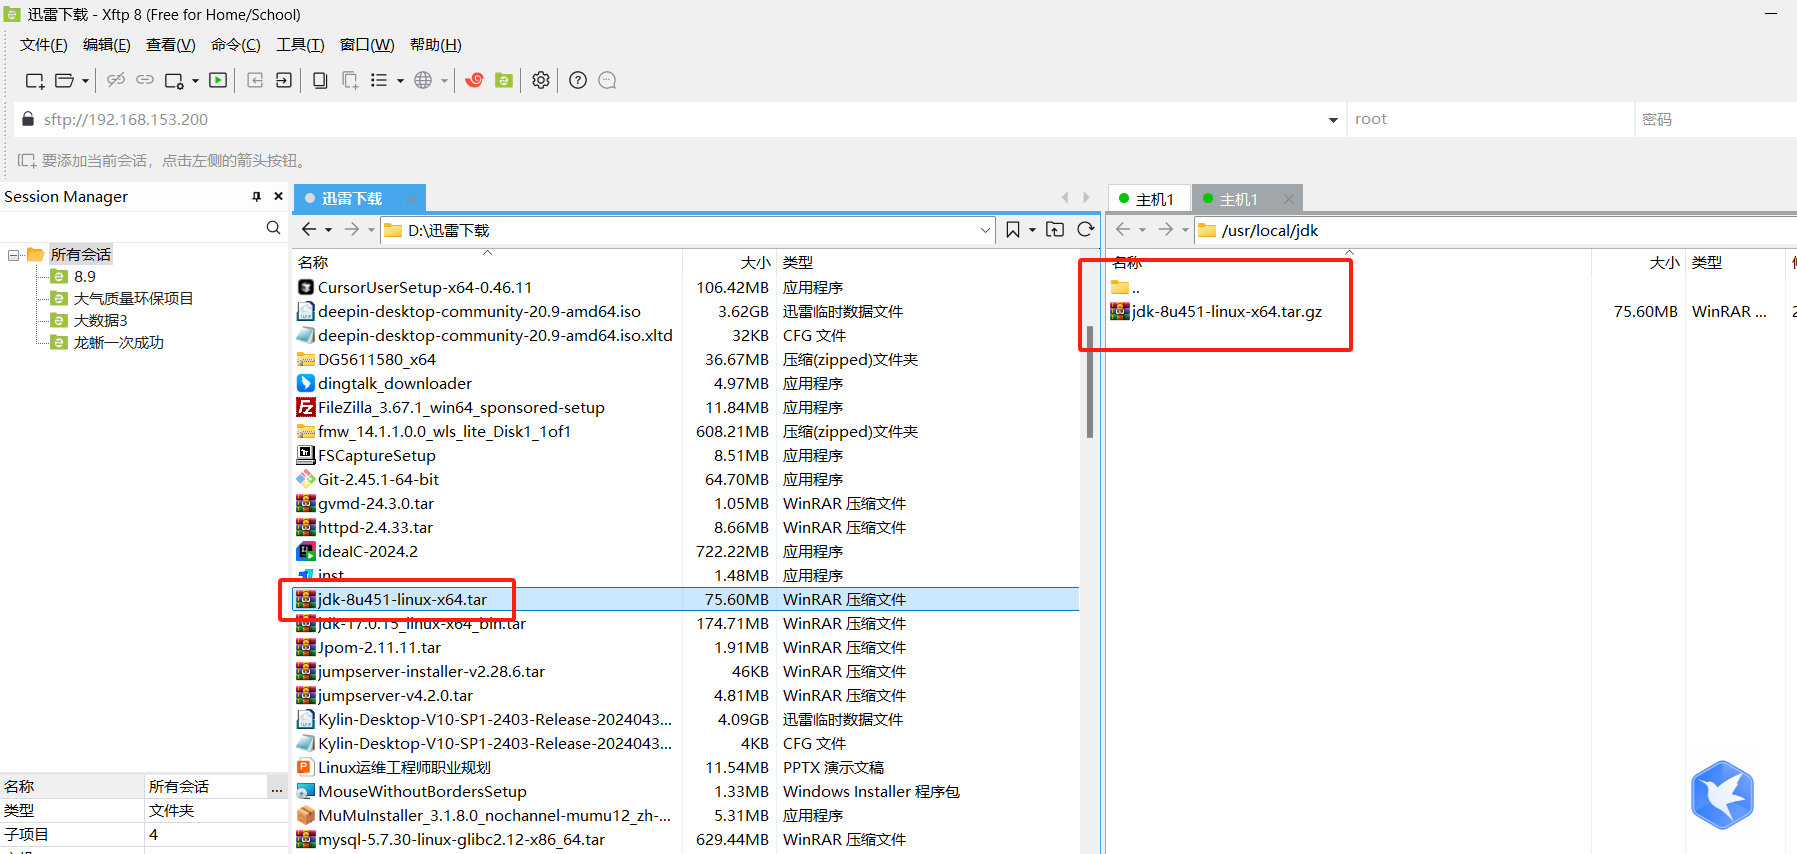Open the 窗口(W) menu
Image resolution: width=1797 pixels, height=854 pixels.
click(367, 45)
